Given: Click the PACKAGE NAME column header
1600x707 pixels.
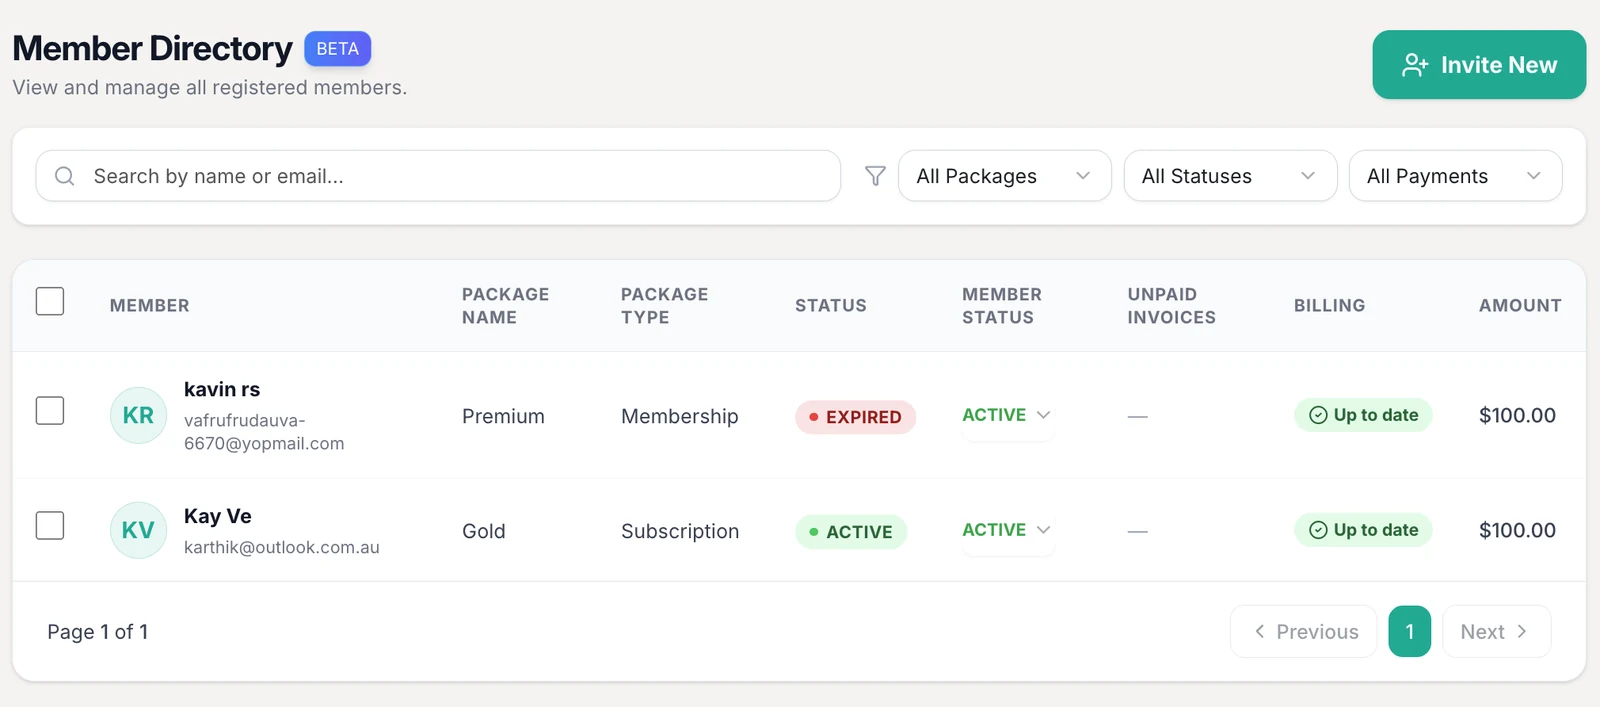Looking at the screenshot, I should pyautogui.click(x=506, y=306).
